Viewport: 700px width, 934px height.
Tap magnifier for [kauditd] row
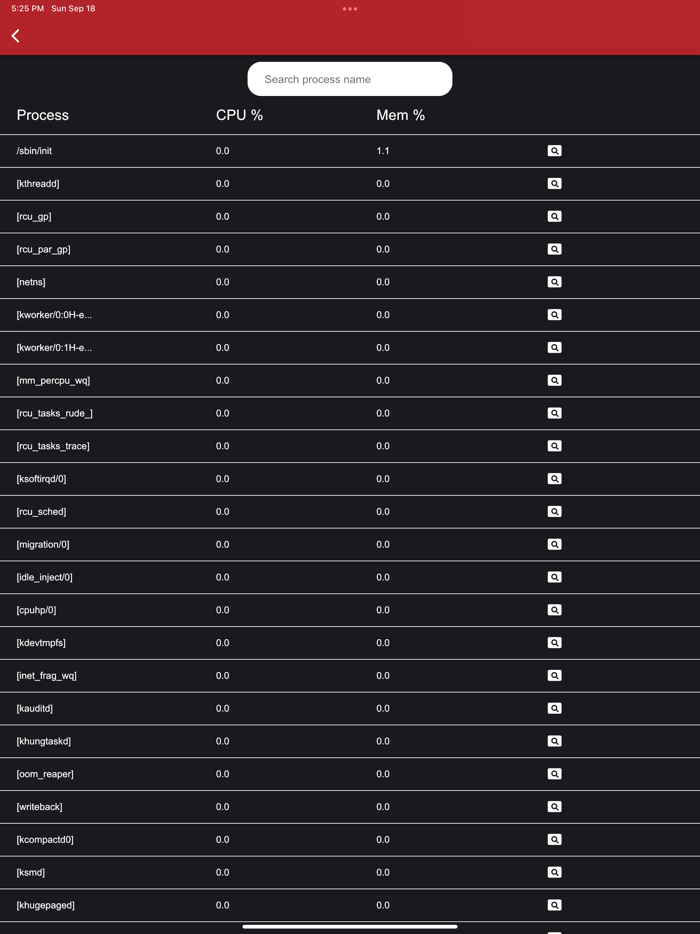(x=554, y=708)
